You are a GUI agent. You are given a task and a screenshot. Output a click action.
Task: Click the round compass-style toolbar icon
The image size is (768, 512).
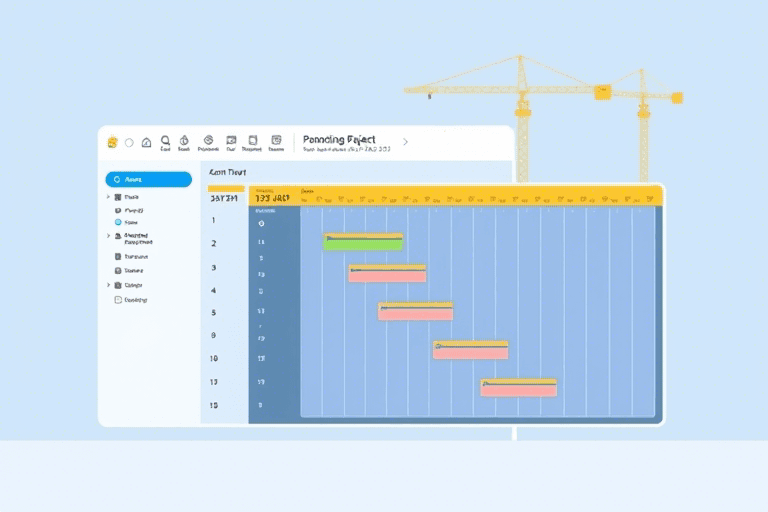tap(208, 141)
